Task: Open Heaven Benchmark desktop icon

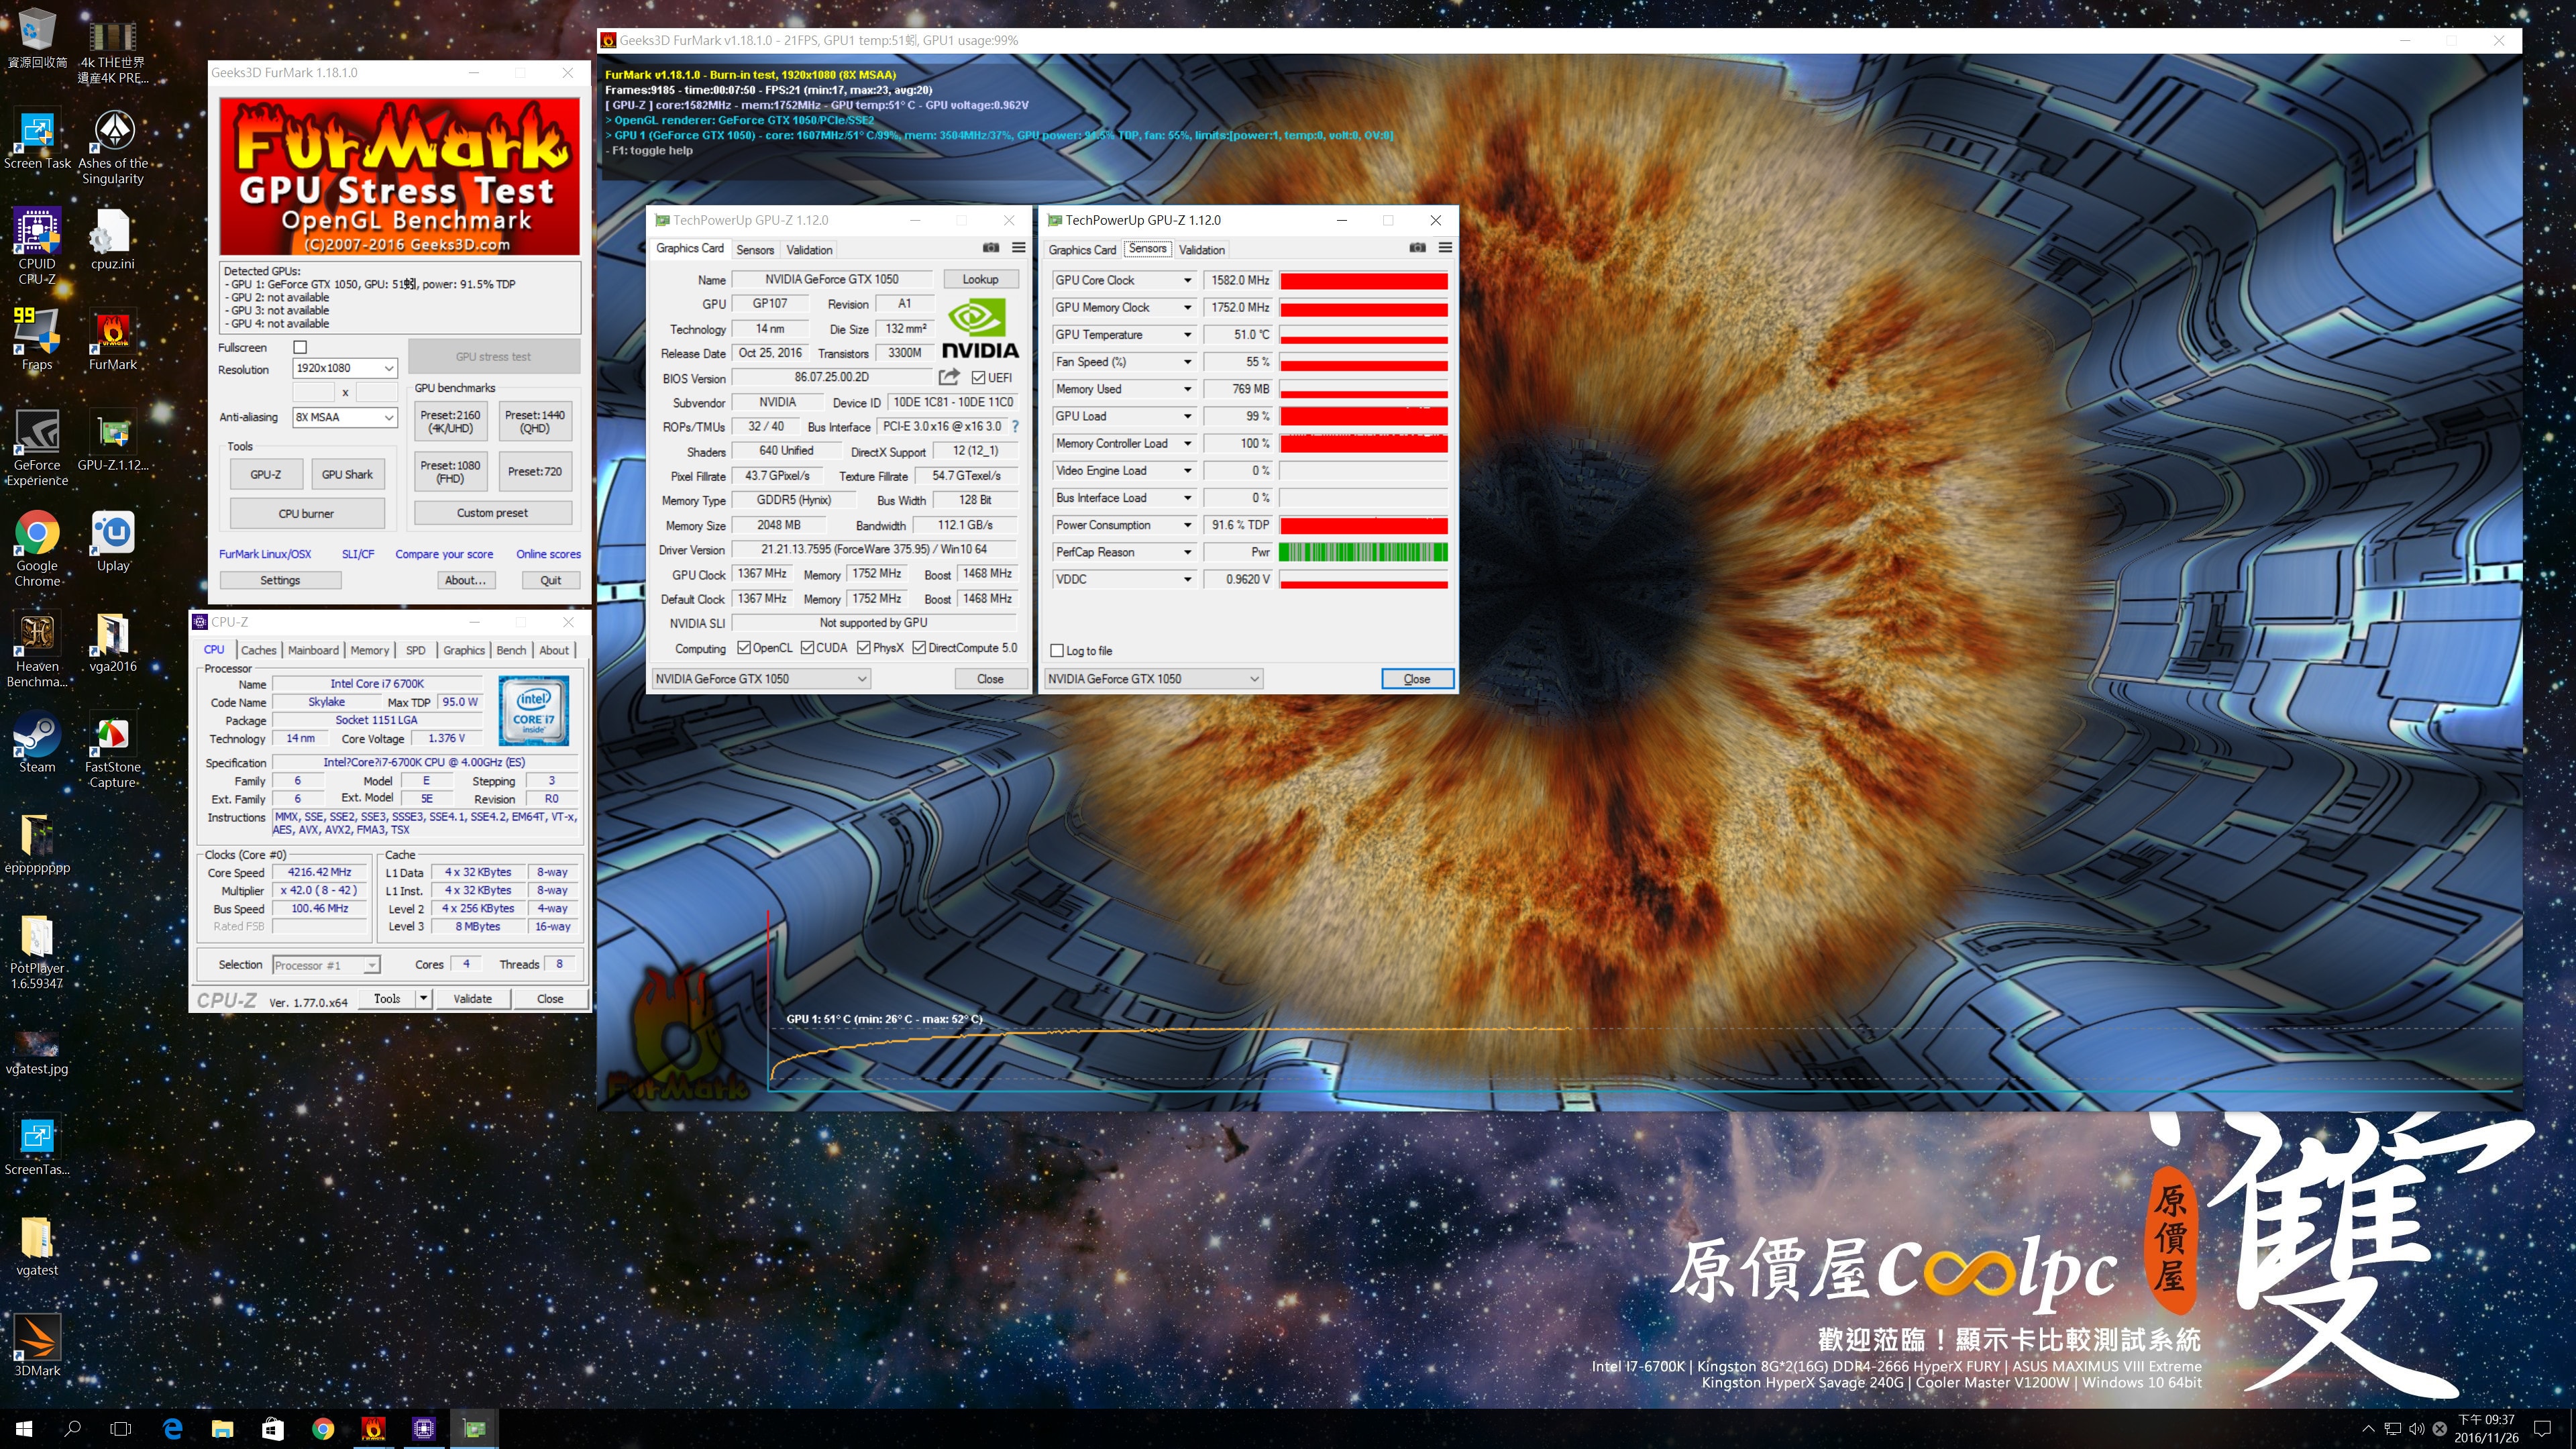Action: [x=37, y=648]
